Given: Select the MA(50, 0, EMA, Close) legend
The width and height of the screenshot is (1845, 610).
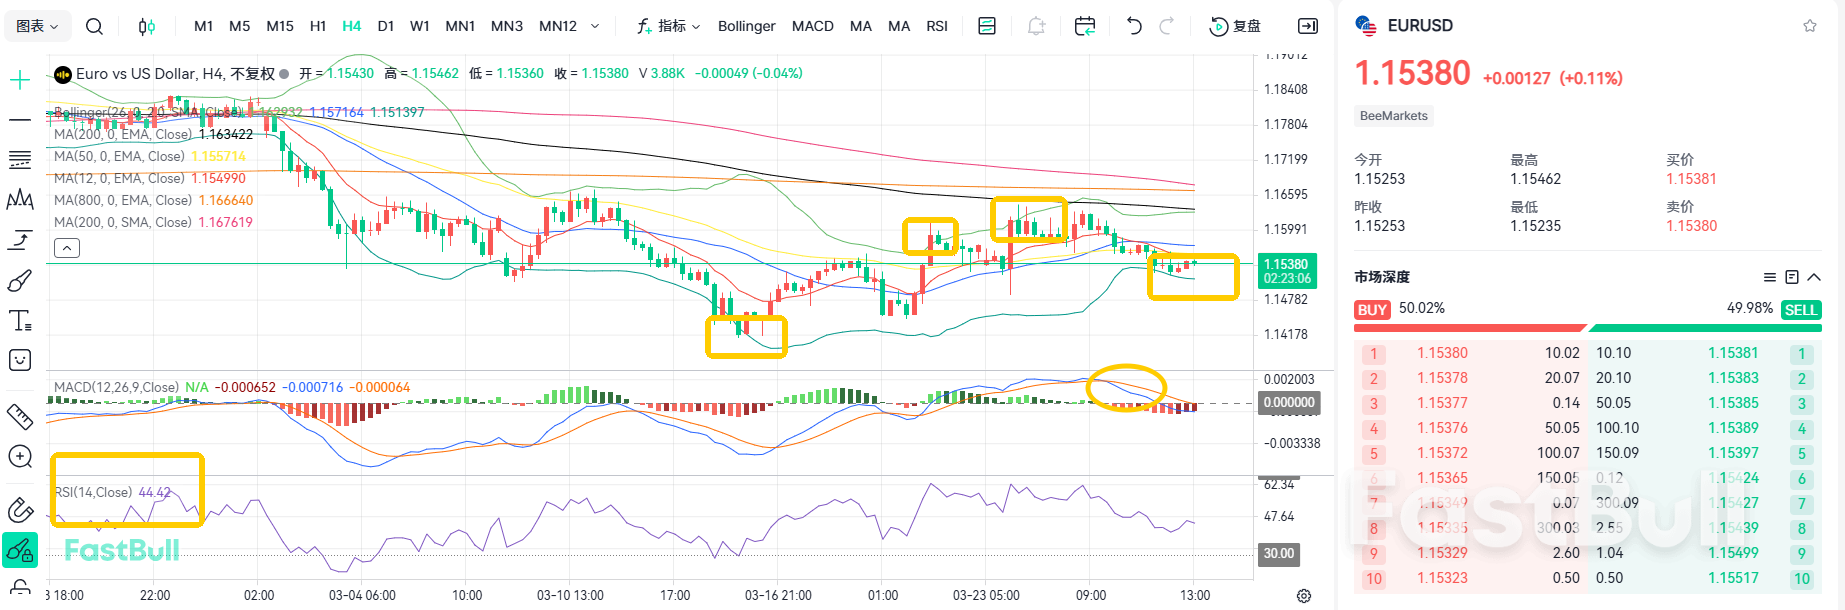Looking at the screenshot, I should point(119,156).
